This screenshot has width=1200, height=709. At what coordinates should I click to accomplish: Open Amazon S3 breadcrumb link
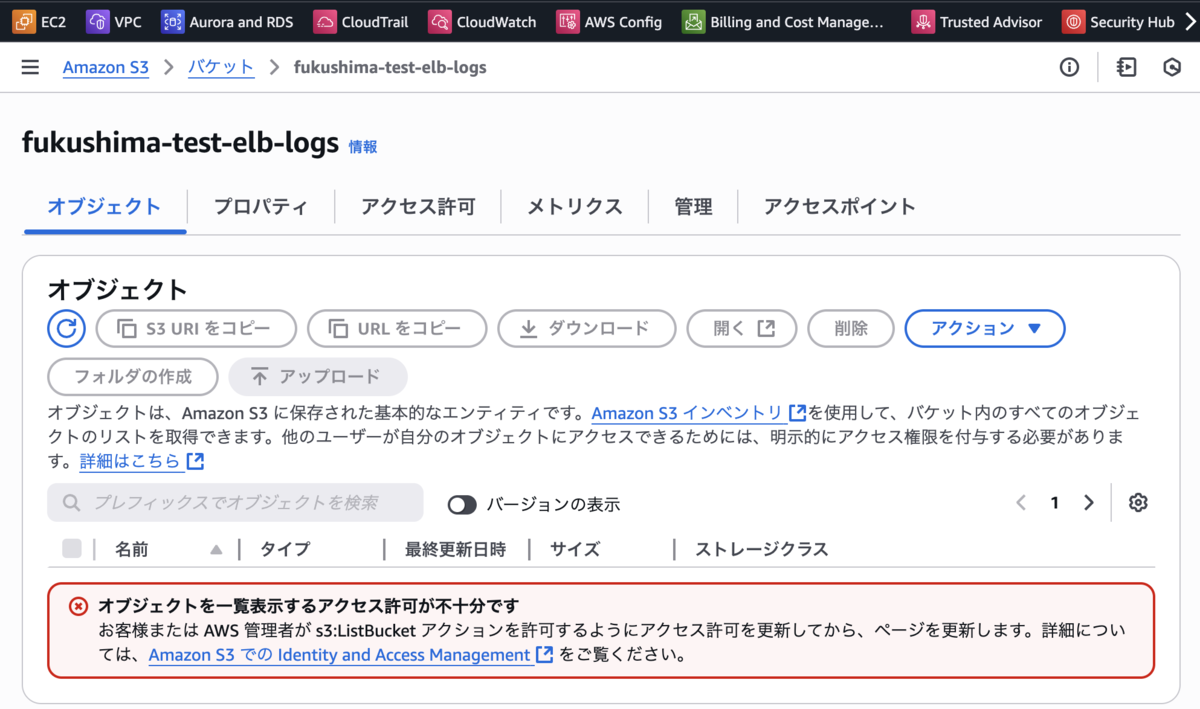(x=106, y=68)
